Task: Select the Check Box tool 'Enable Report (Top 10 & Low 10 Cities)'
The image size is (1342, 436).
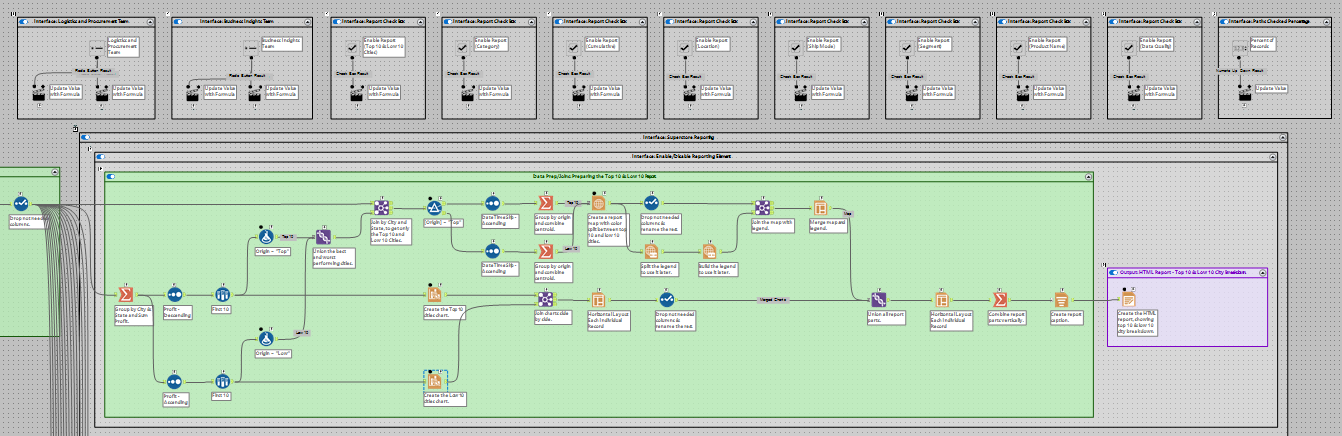Action: [353, 47]
